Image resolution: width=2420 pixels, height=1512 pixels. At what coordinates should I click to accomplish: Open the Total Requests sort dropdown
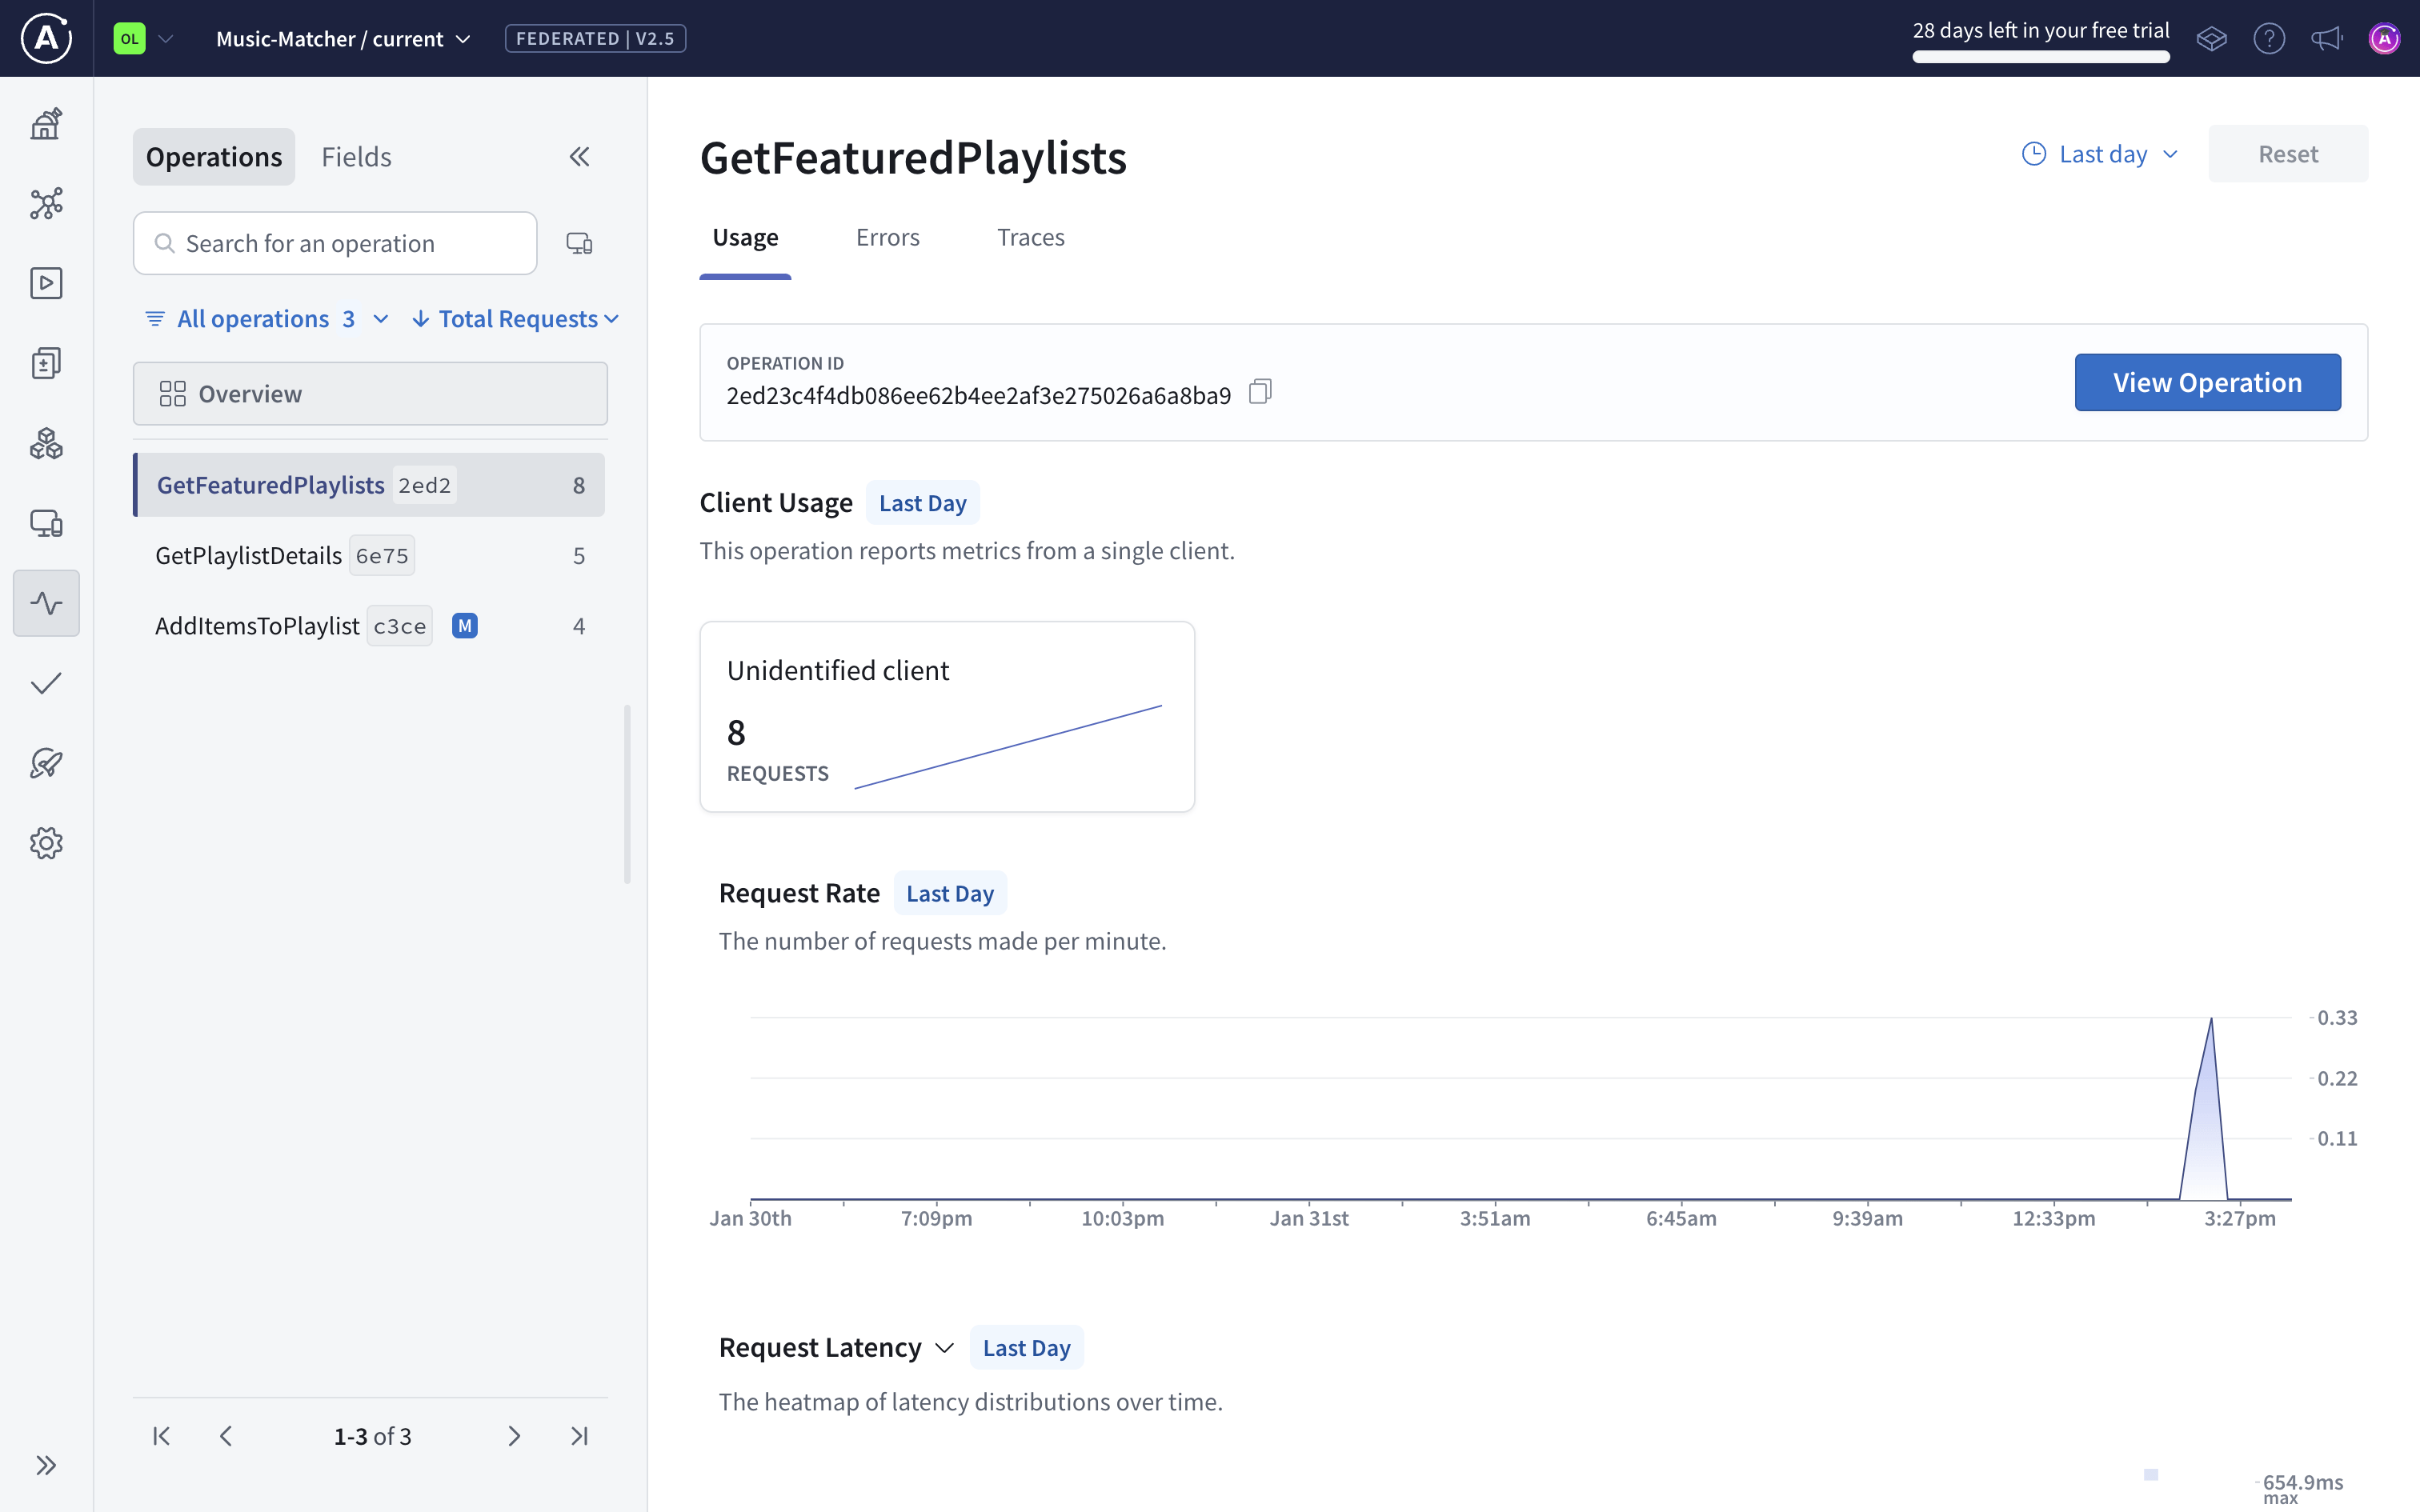tap(516, 318)
